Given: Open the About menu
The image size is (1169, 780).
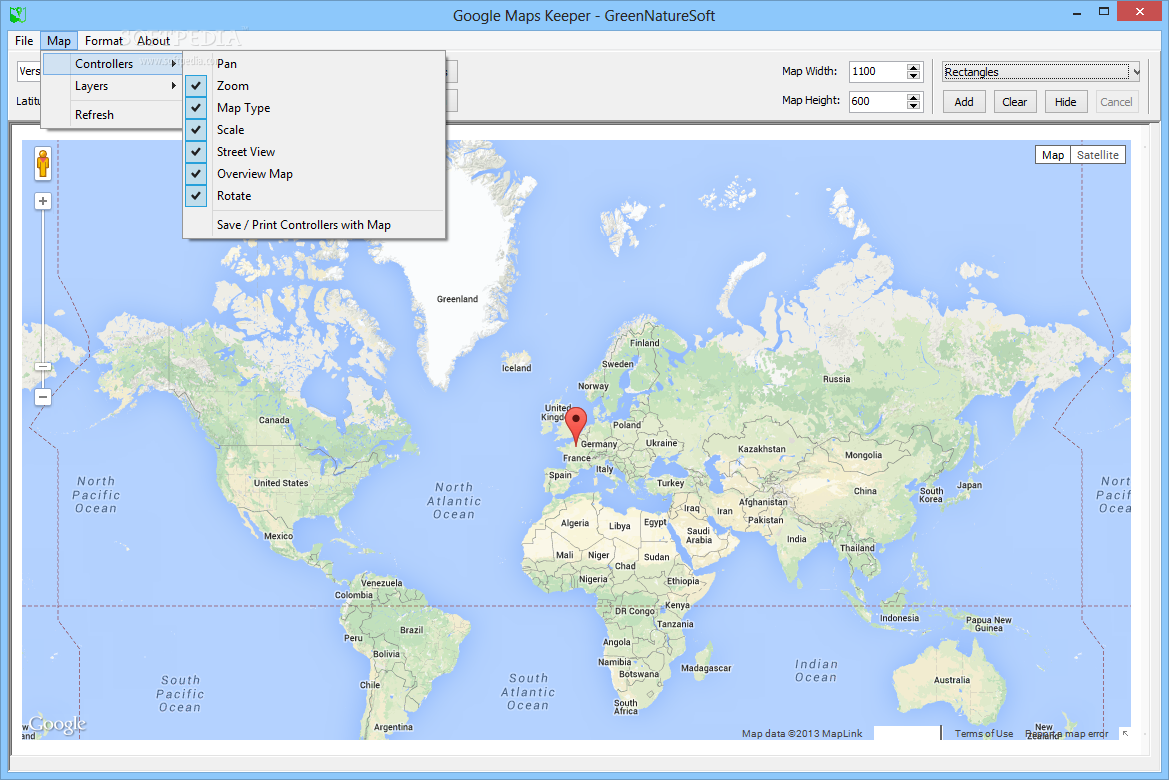Looking at the screenshot, I should tap(154, 40).
